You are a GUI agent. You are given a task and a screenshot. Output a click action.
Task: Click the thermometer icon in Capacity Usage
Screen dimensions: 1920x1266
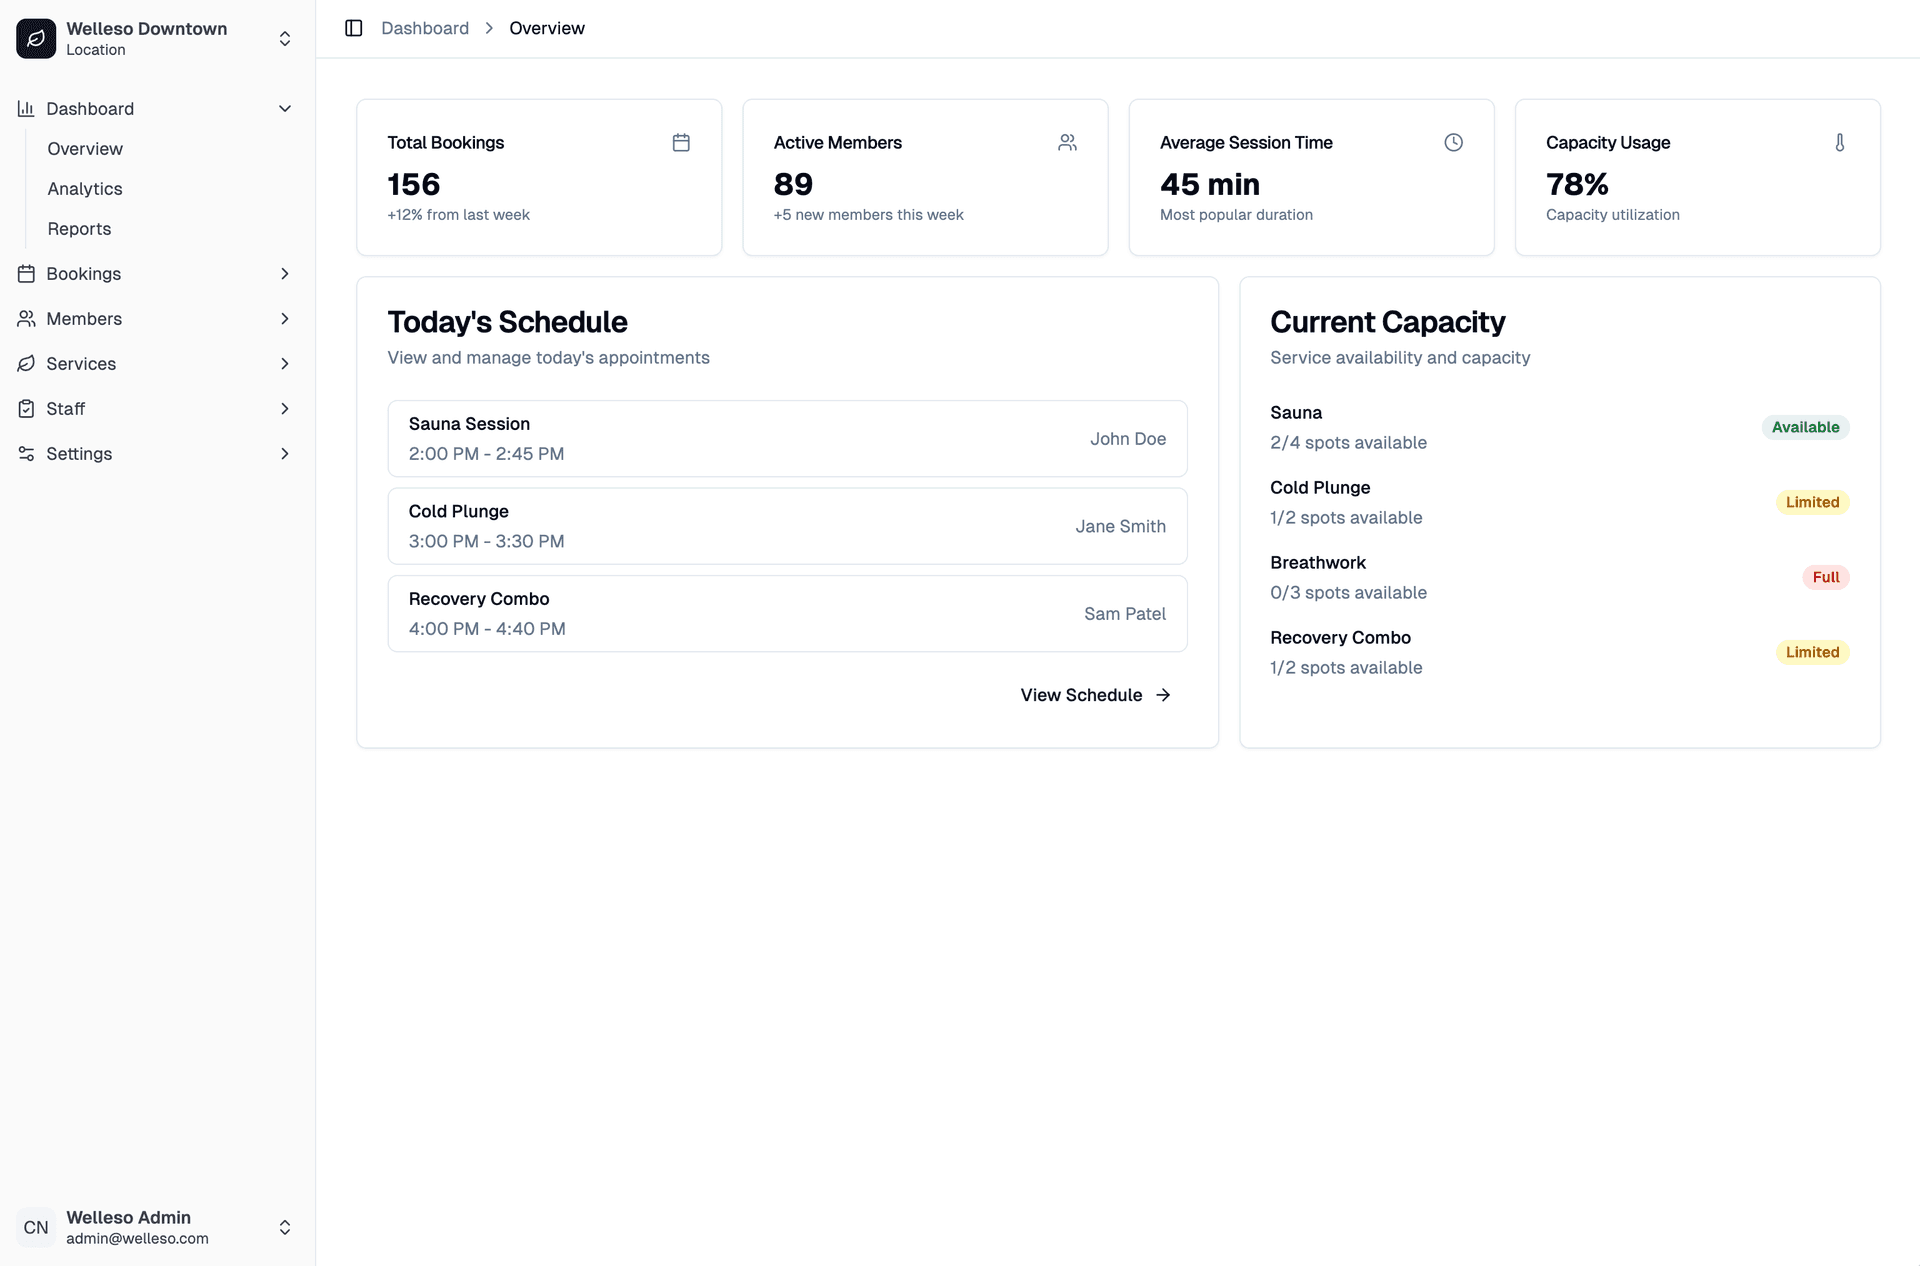tap(1839, 143)
